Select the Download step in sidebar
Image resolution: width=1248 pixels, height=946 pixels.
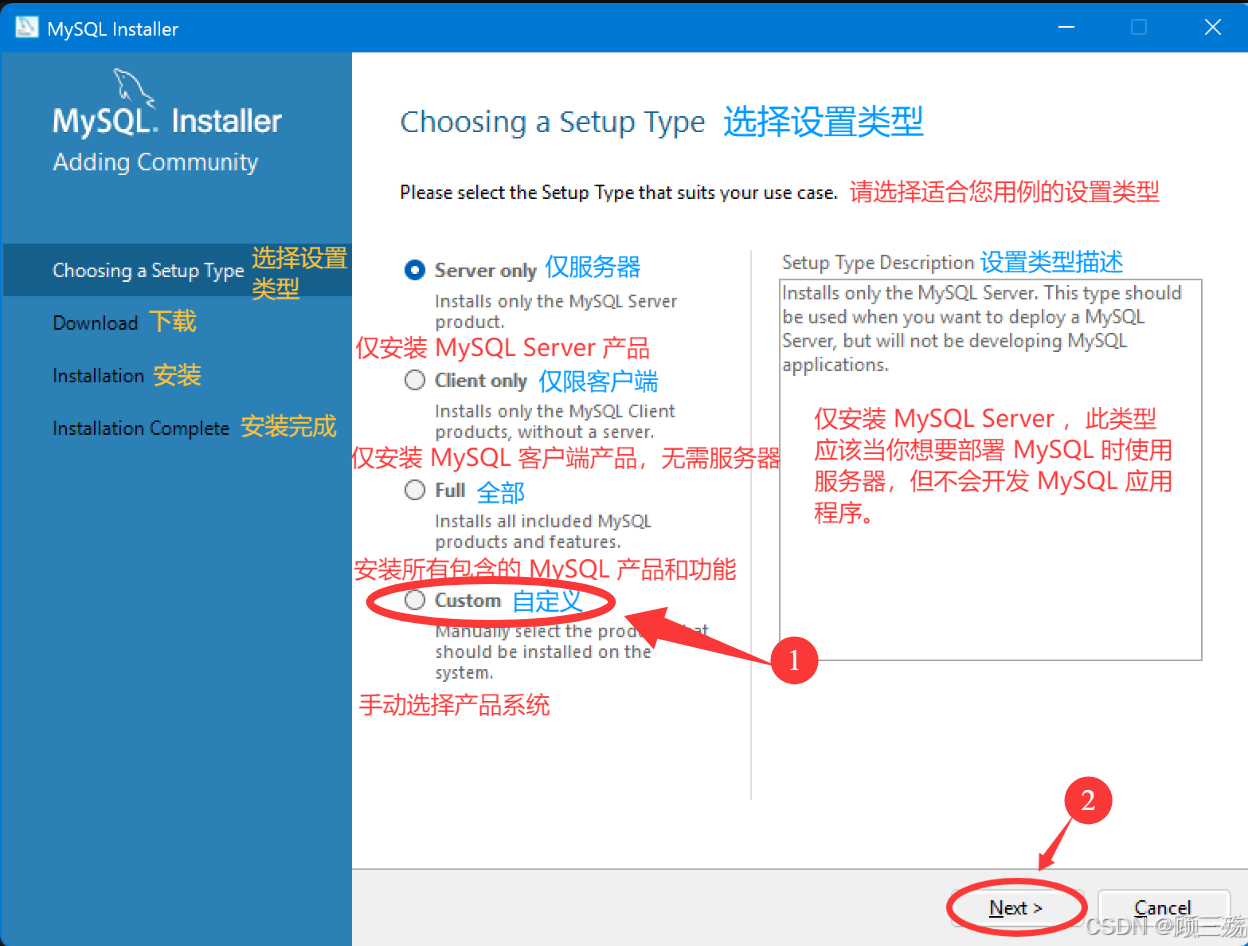pos(95,323)
